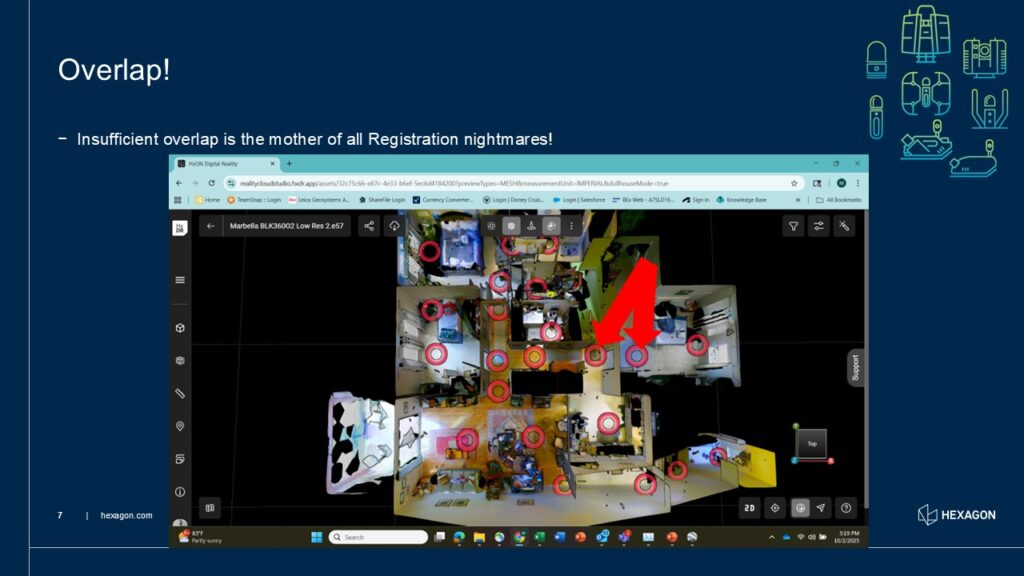Toggle the fly navigation arrow mode

(821, 508)
